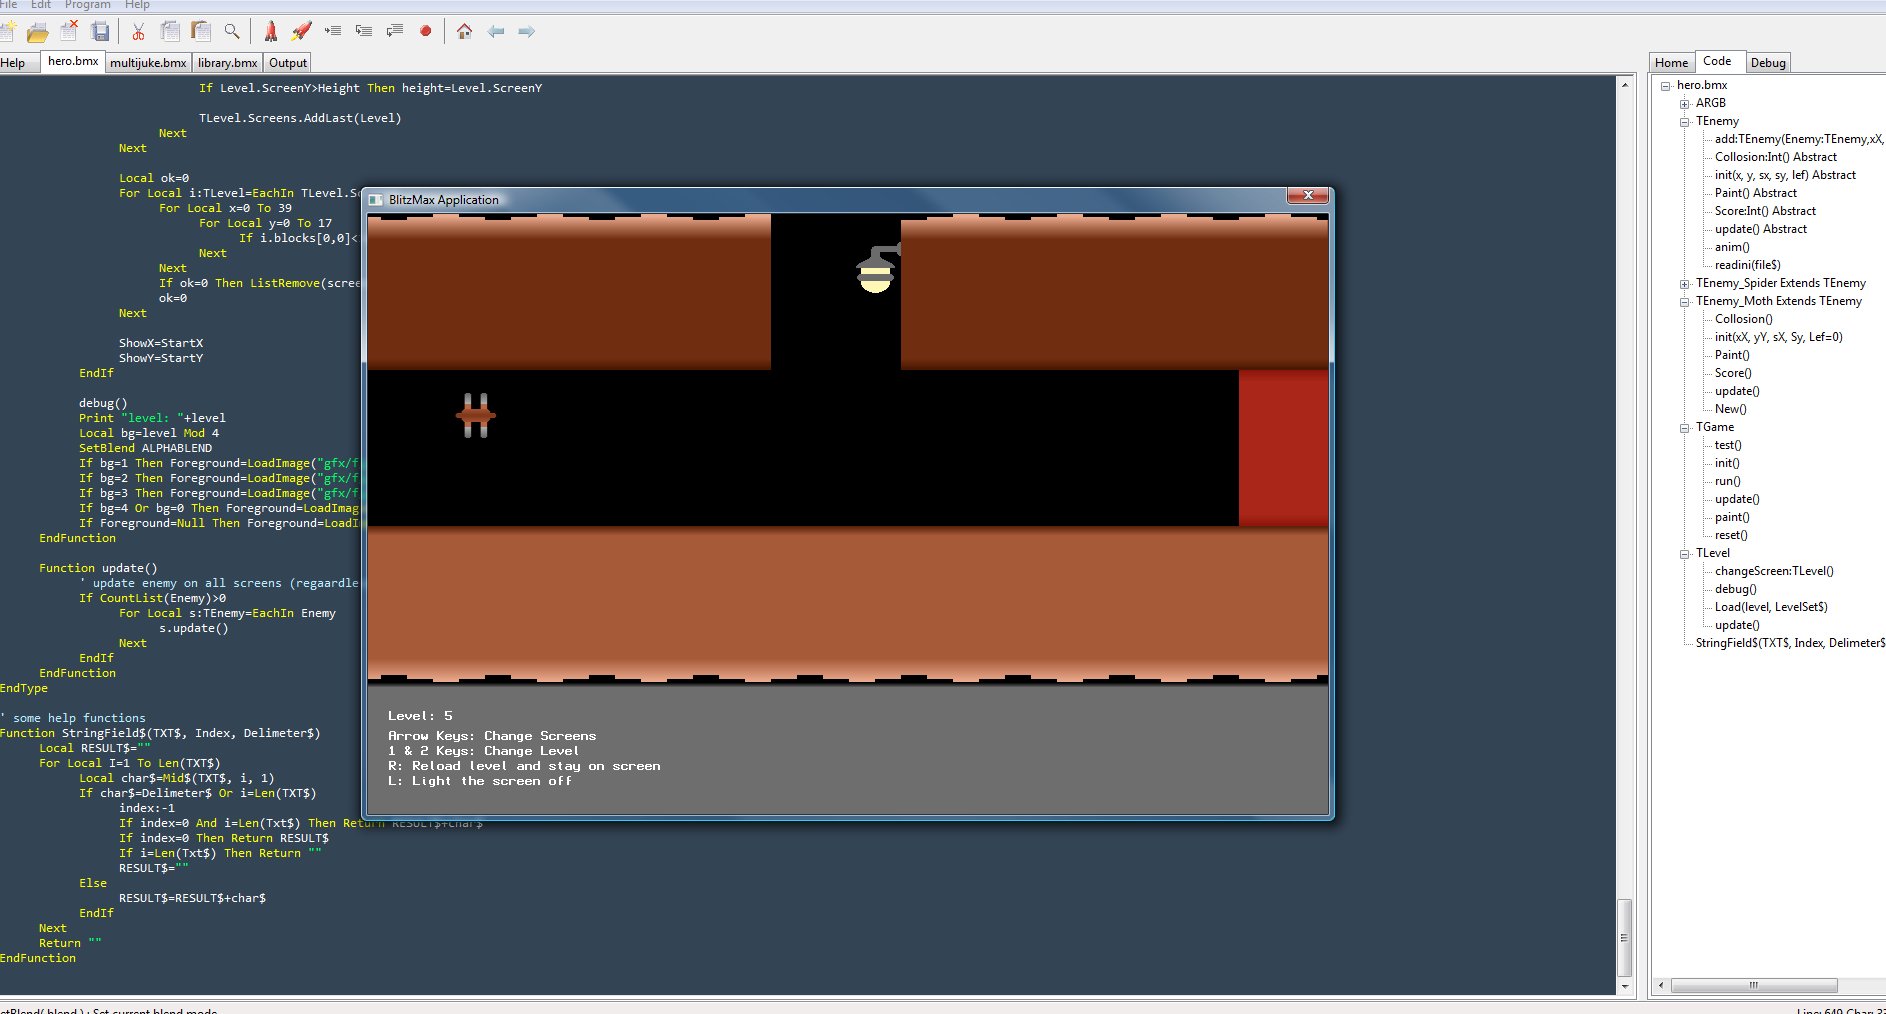Click the Build rocket icon
This screenshot has width=1886, height=1014.
(x=270, y=32)
